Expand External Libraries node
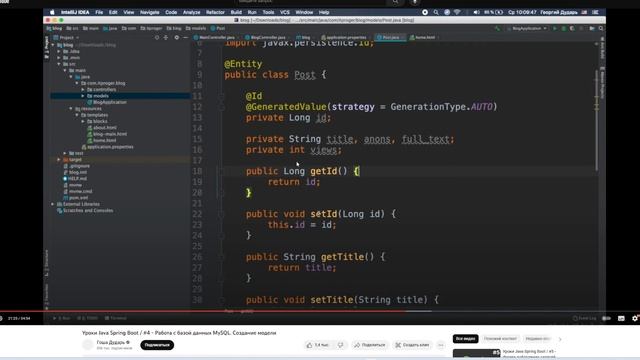Image resolution: width=640 pixels, height=360 pixels. click(x=53, y=204)
